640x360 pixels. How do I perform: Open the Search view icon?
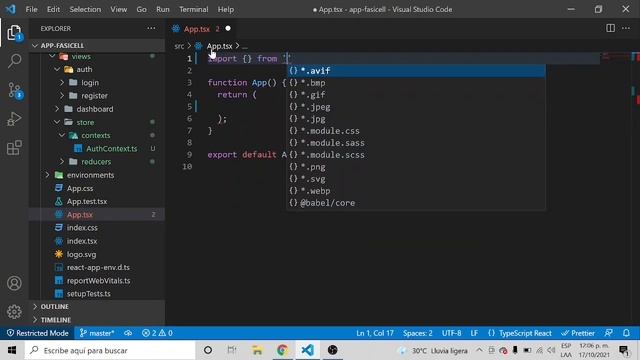14,61
